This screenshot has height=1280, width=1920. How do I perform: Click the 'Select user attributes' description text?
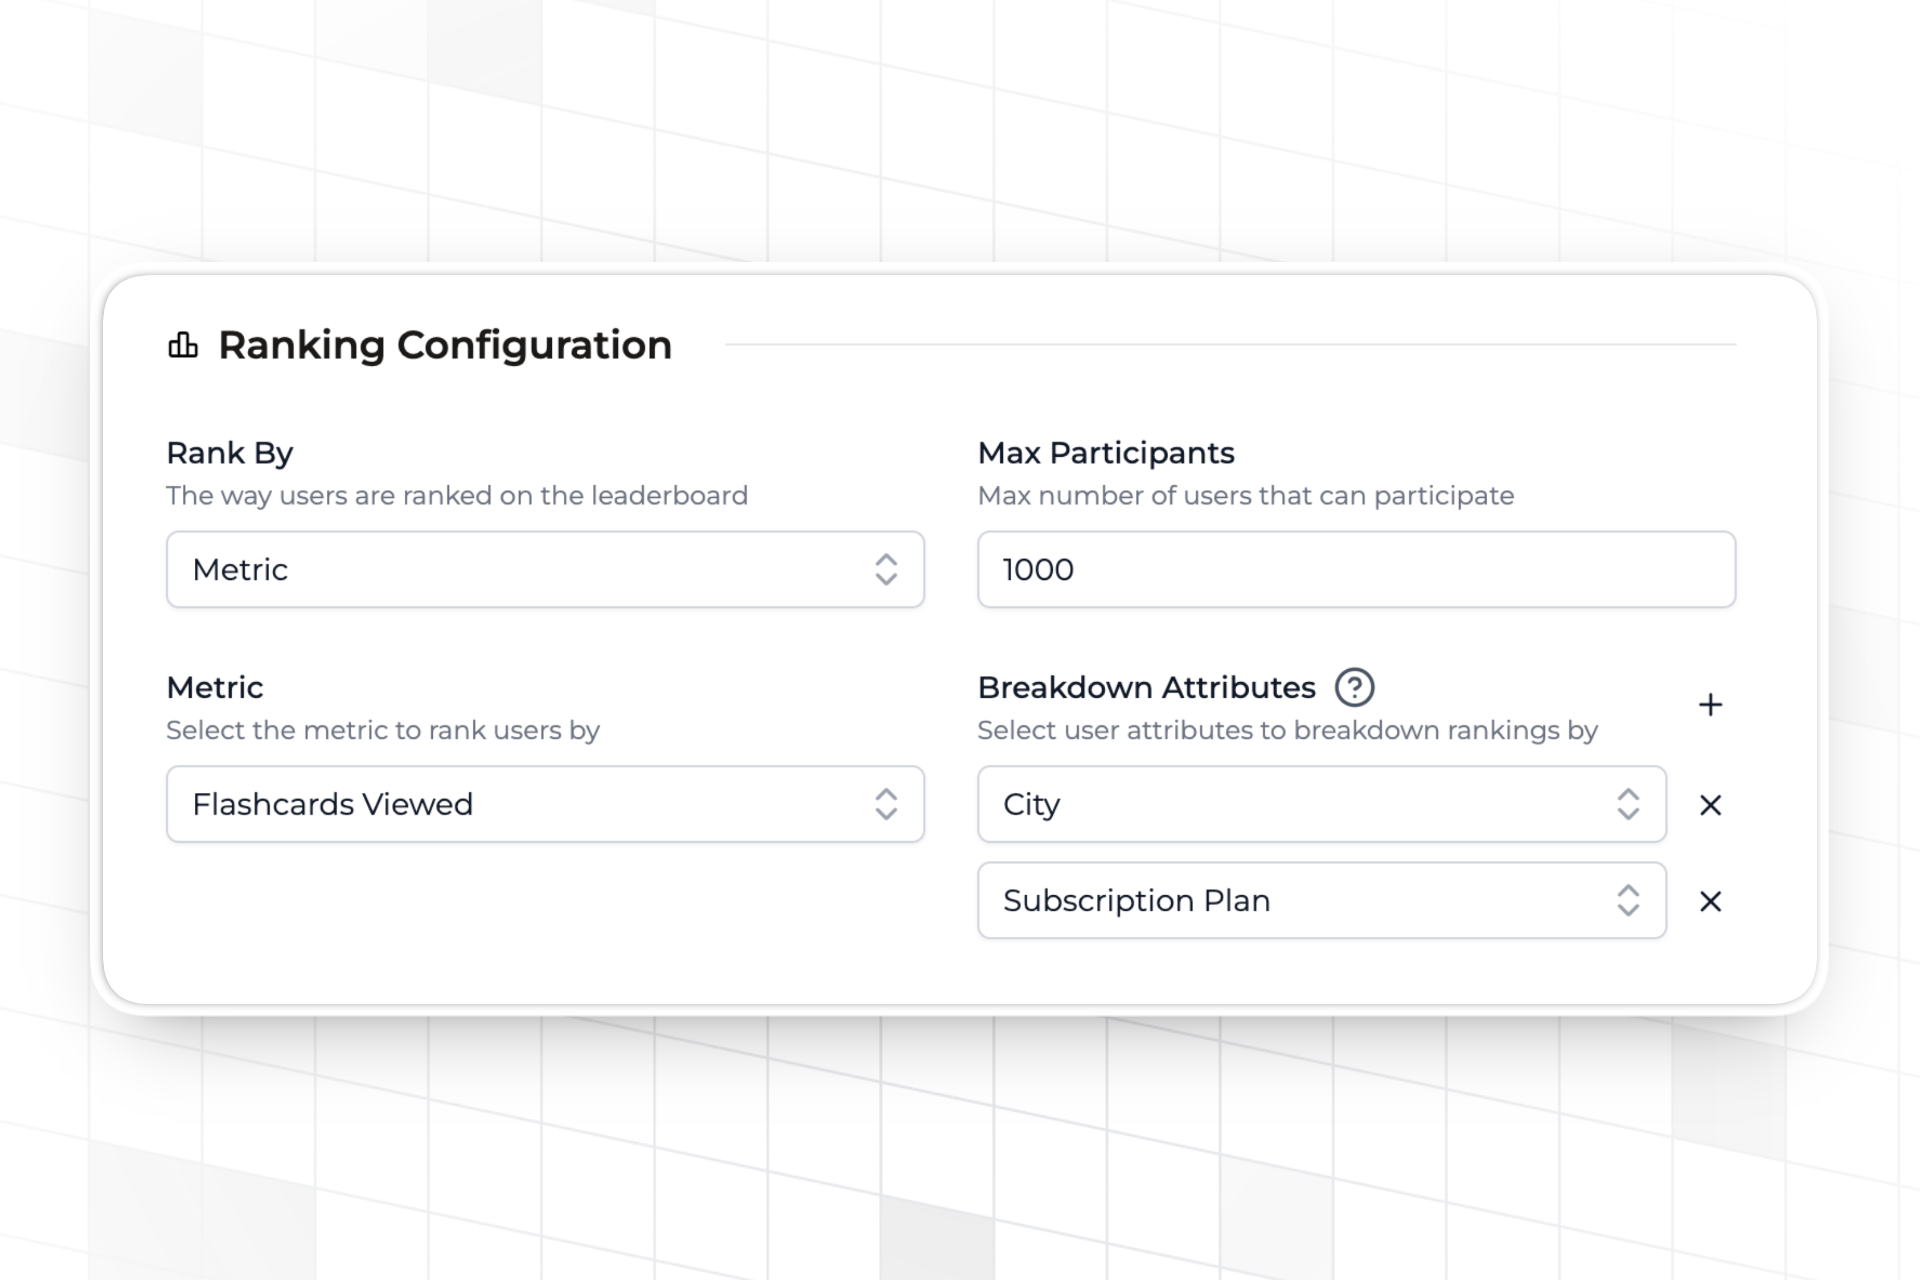pyautogui.click(x=1287, y=730)
